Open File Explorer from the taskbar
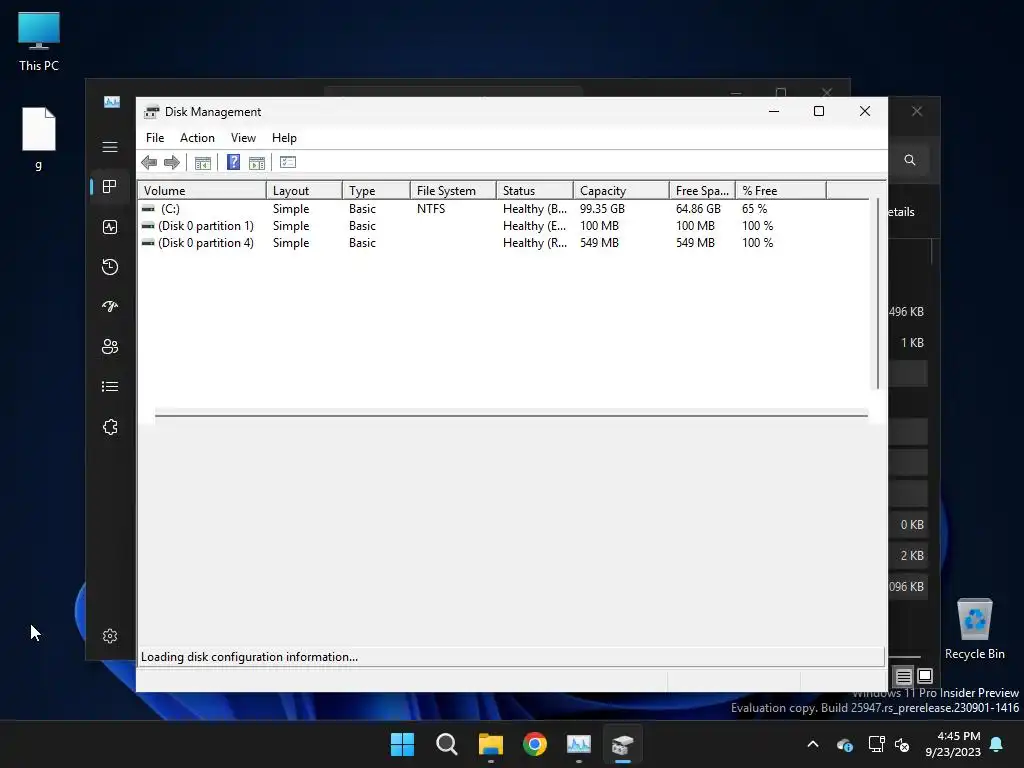 490,744
